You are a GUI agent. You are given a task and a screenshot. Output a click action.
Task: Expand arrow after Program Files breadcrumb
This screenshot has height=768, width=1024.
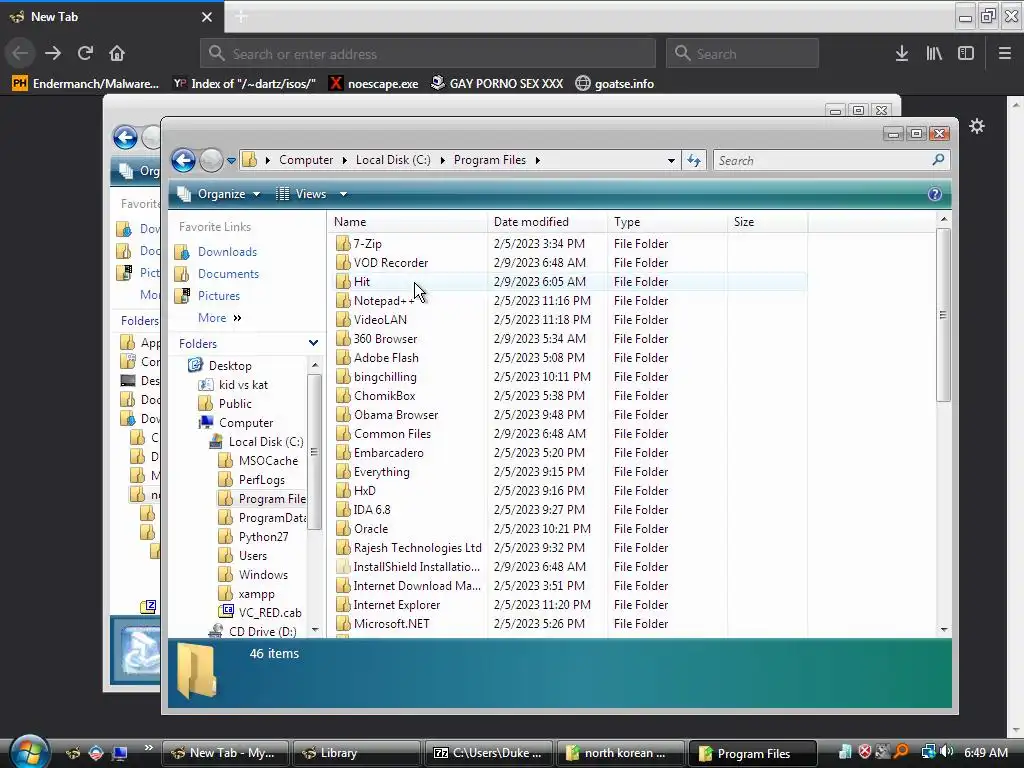pyautogui.click(x=537, y=160)
